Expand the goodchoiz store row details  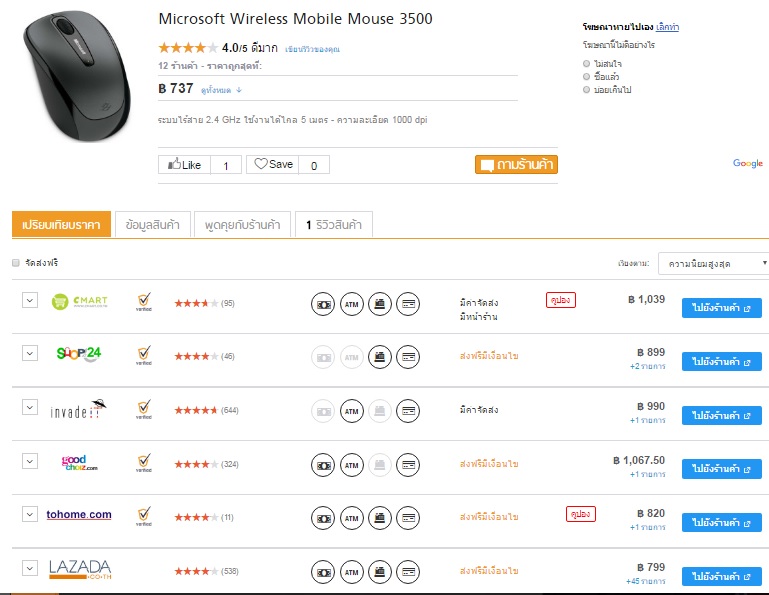pyautogui.click(x=30, y=461)
